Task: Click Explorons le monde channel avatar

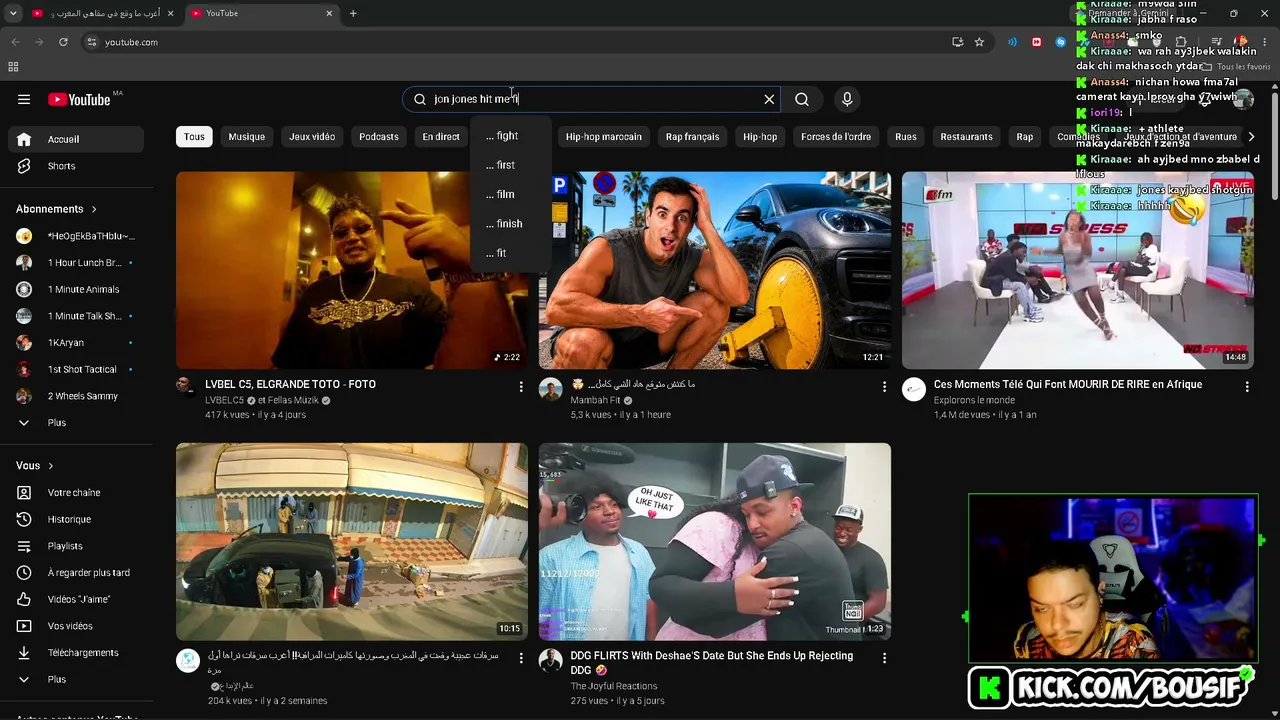Action: pyautogui.click(x=914, y=390)
